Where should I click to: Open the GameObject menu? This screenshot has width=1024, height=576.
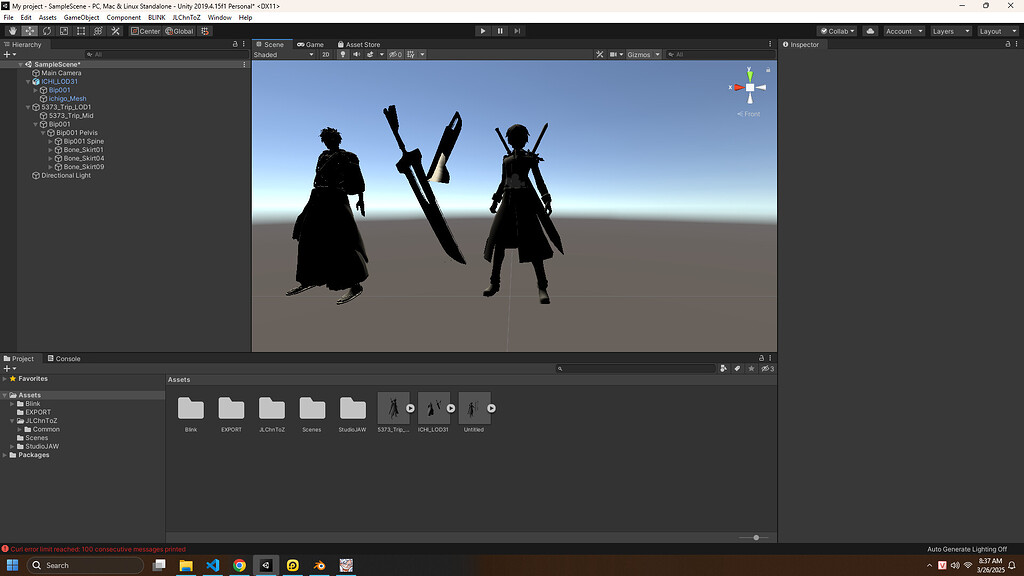[80, 17]
